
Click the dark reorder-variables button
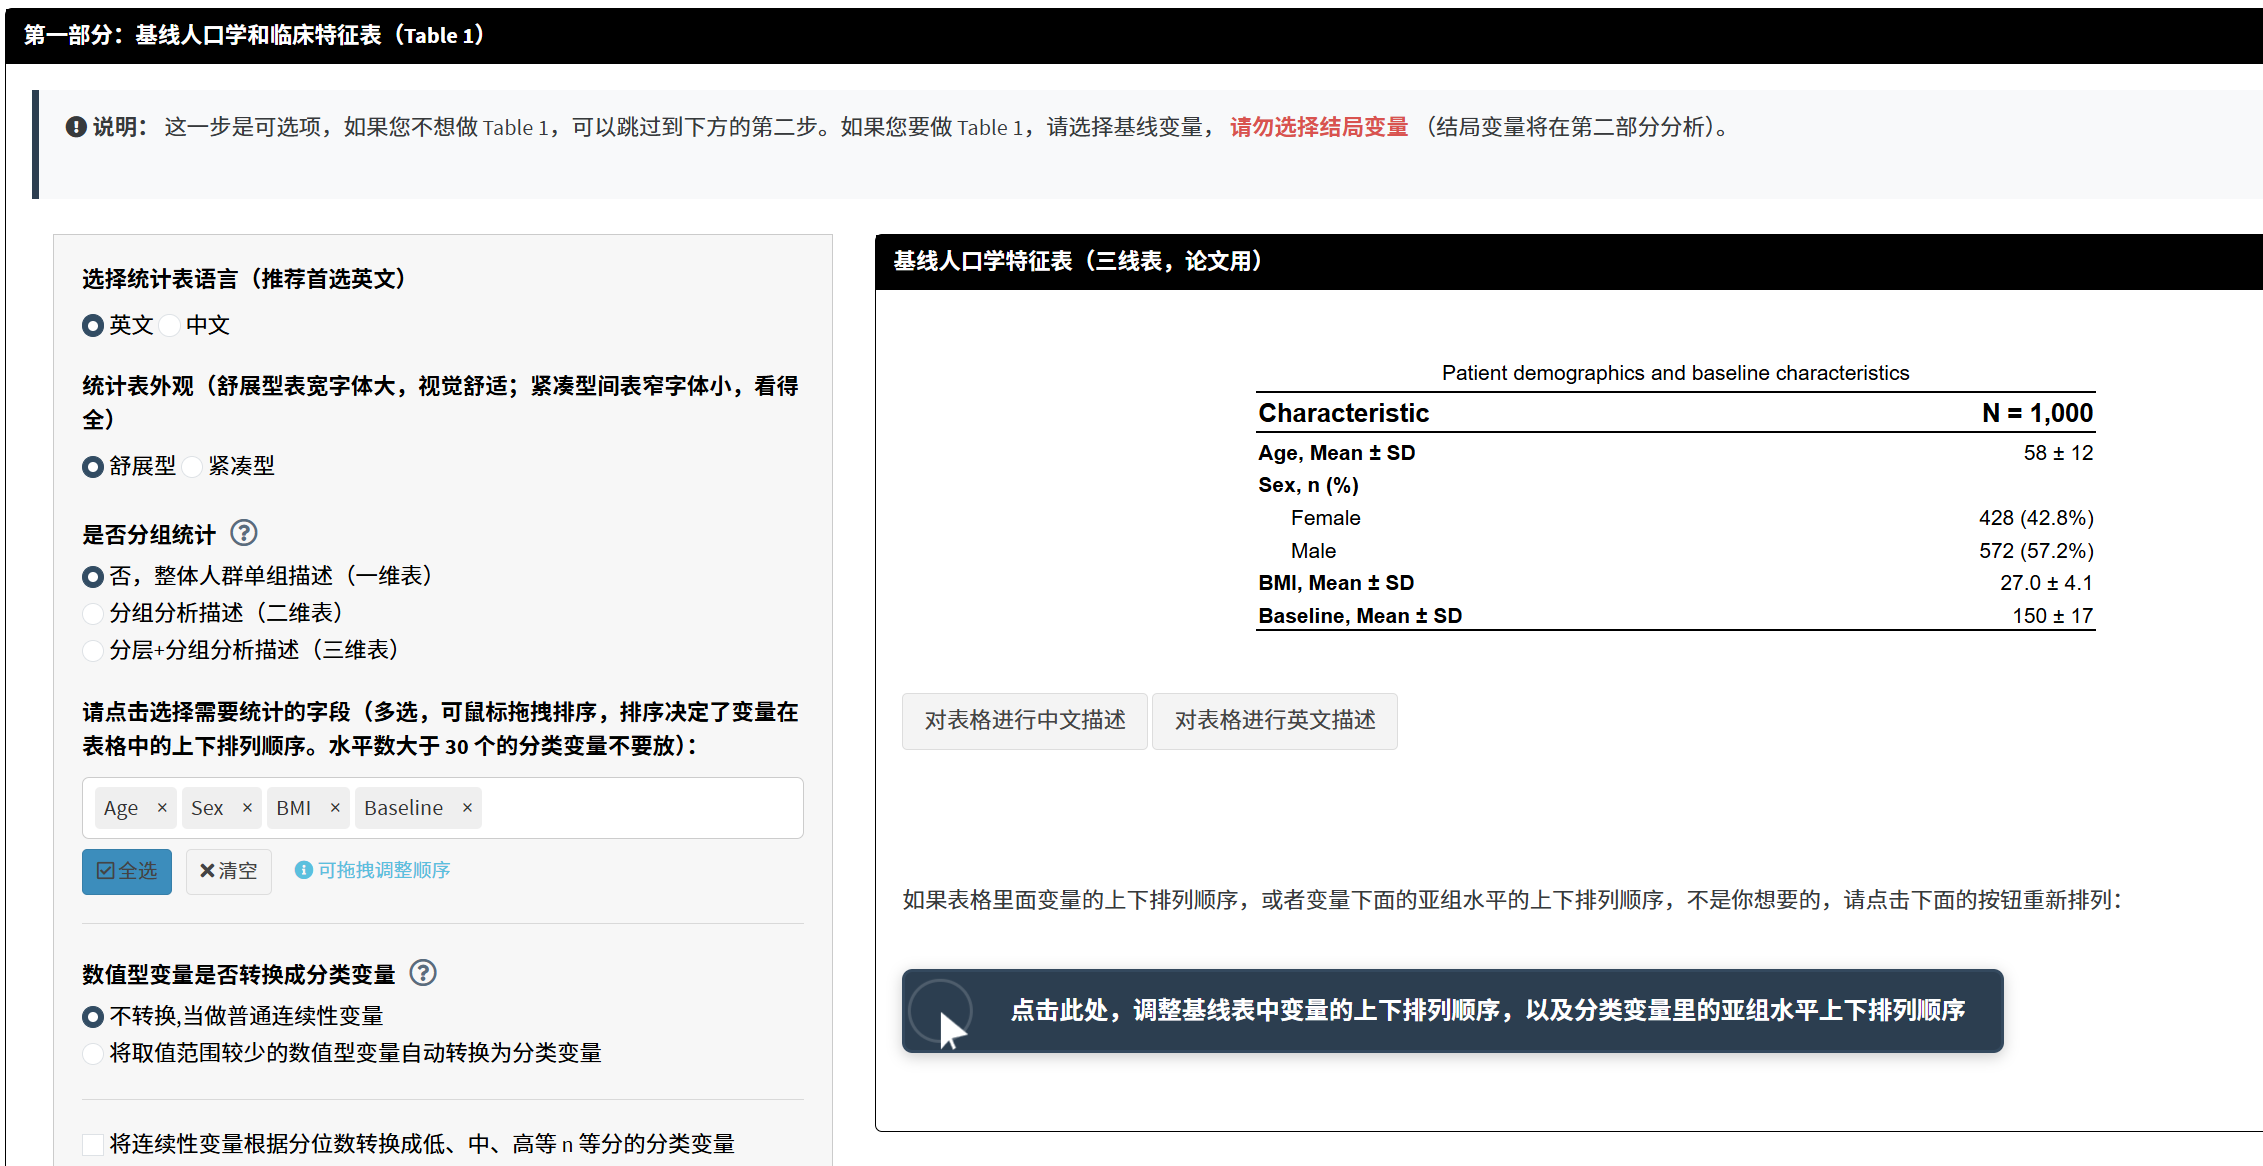[x=1452, y=1011]
